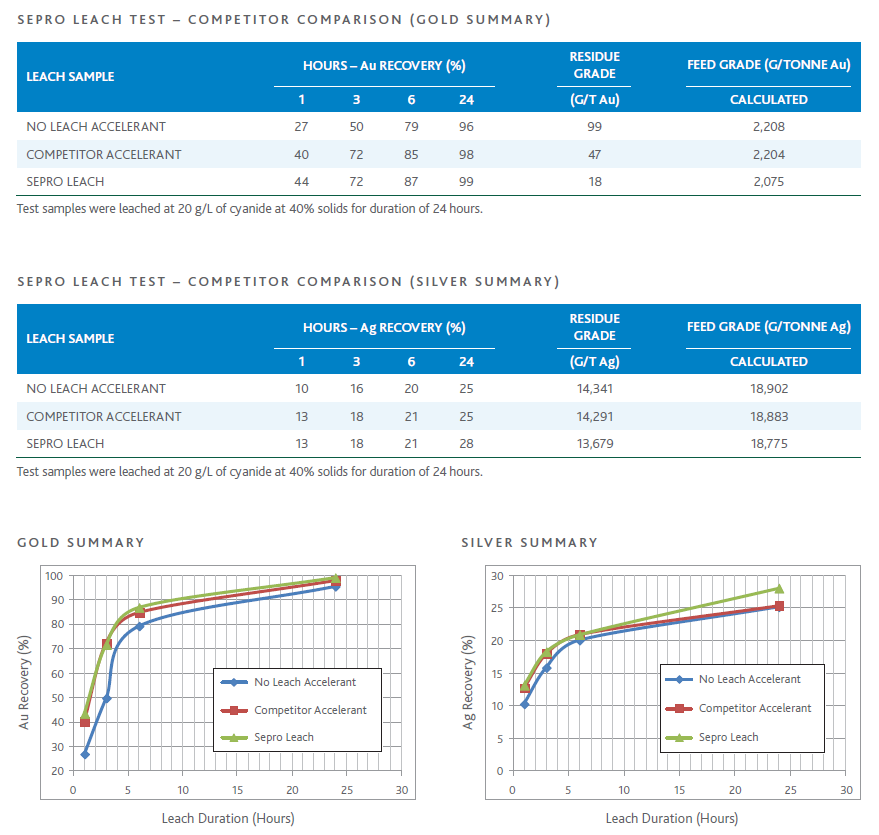
Task: Select the 'Au Recovery (%)' axis label
Action: [x=24, y=682]
